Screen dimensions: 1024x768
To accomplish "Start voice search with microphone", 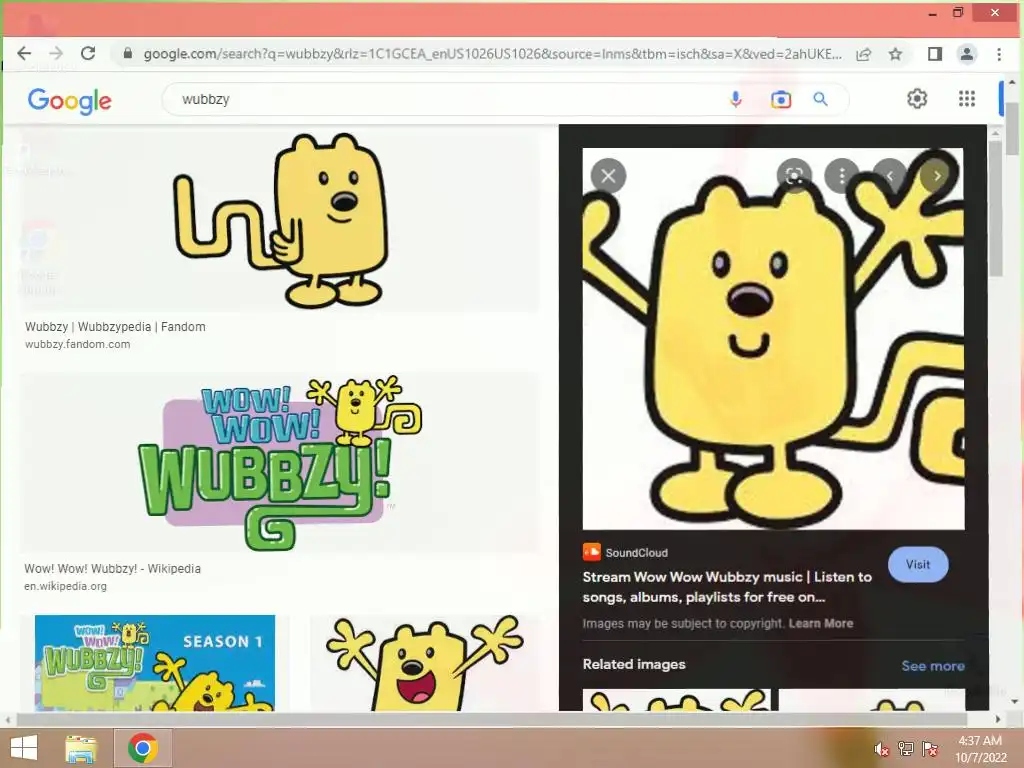I will tap(735, 99).
